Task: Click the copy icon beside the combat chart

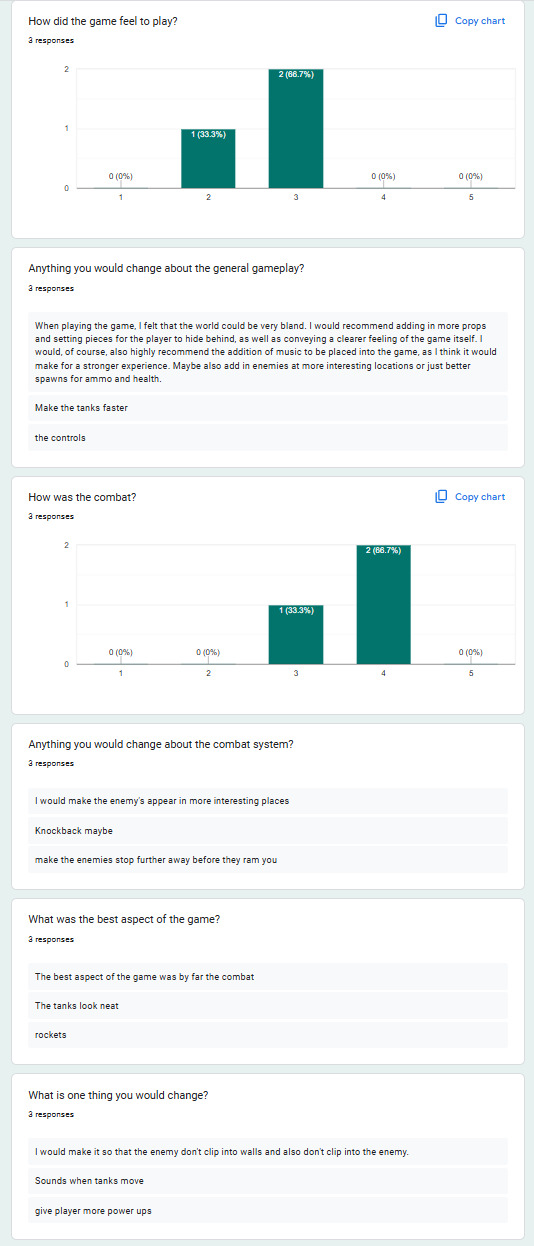Action: pos(441,496)
